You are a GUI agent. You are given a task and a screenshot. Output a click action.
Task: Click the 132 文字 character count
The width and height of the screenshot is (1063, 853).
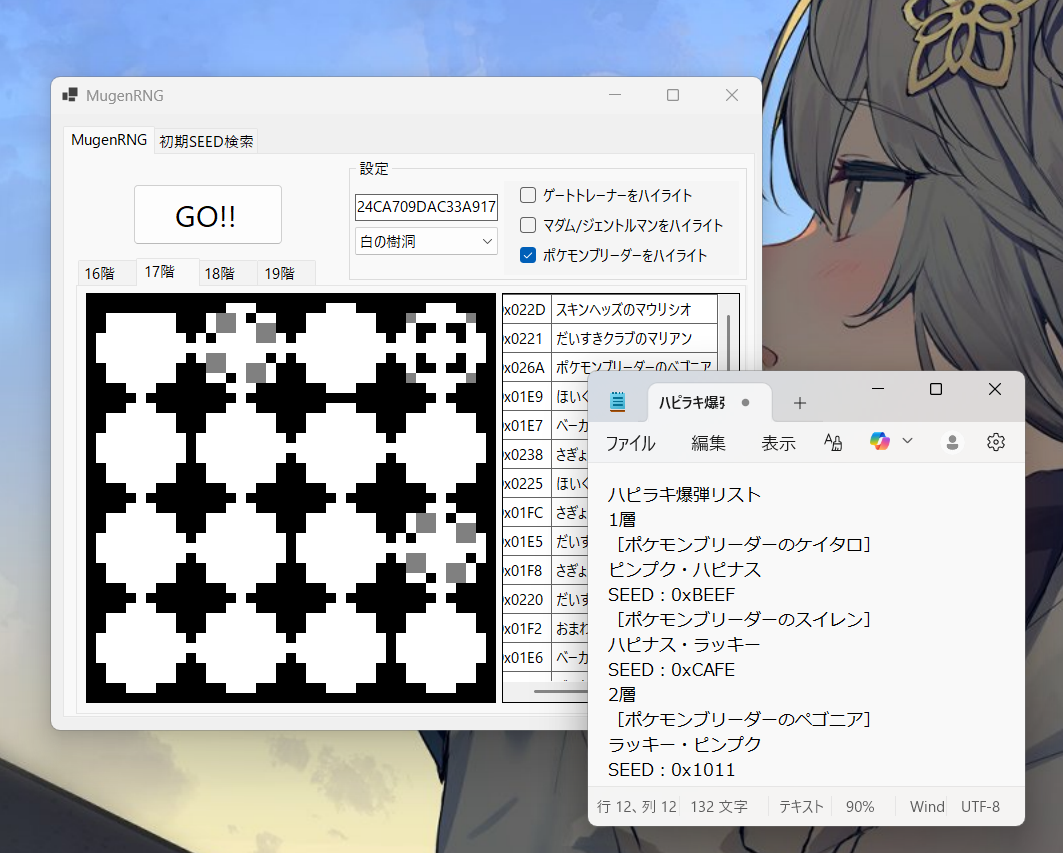click(719, 807)
